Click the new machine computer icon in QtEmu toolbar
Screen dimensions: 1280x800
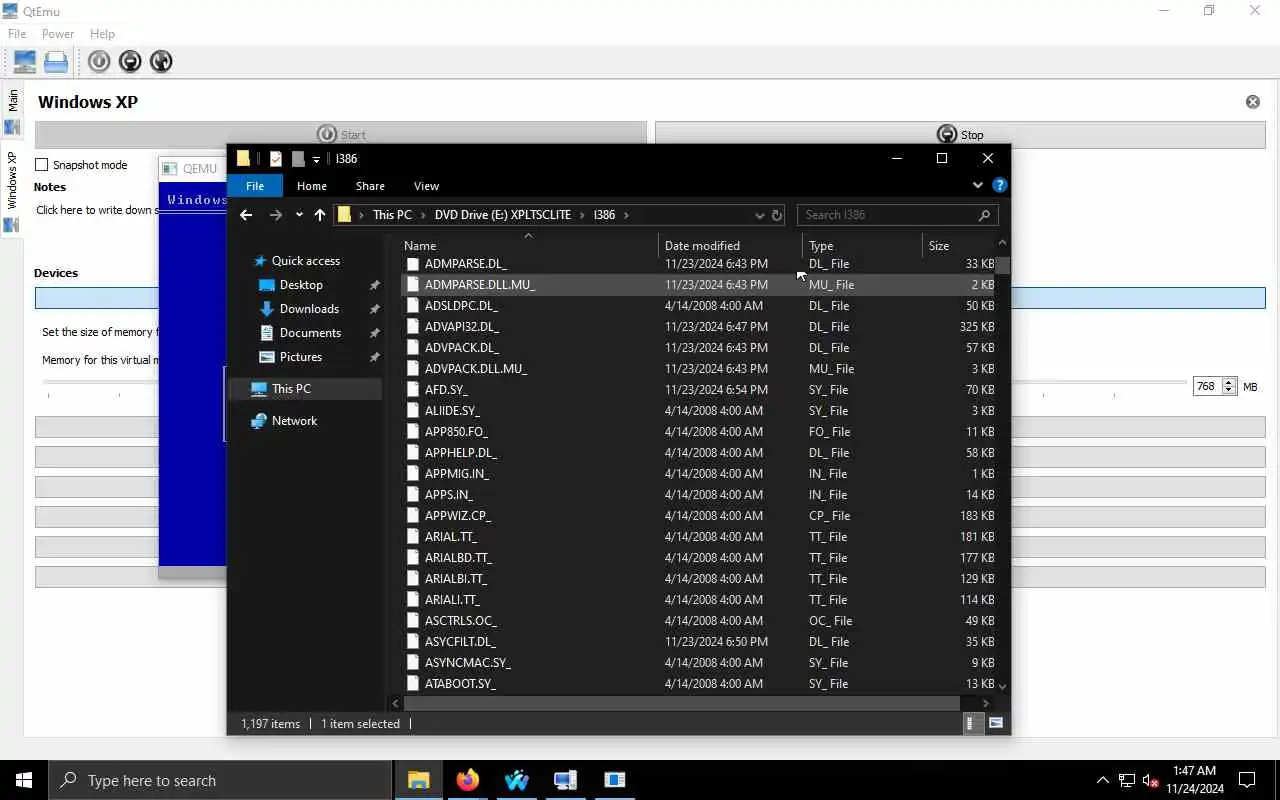coord(25,62)
